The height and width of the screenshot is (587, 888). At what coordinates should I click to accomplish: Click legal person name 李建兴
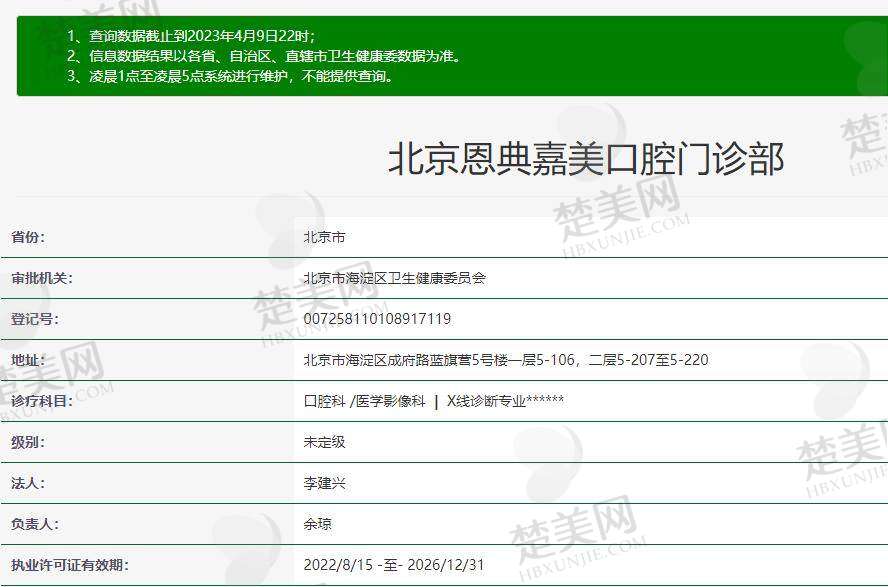(324, 483)
